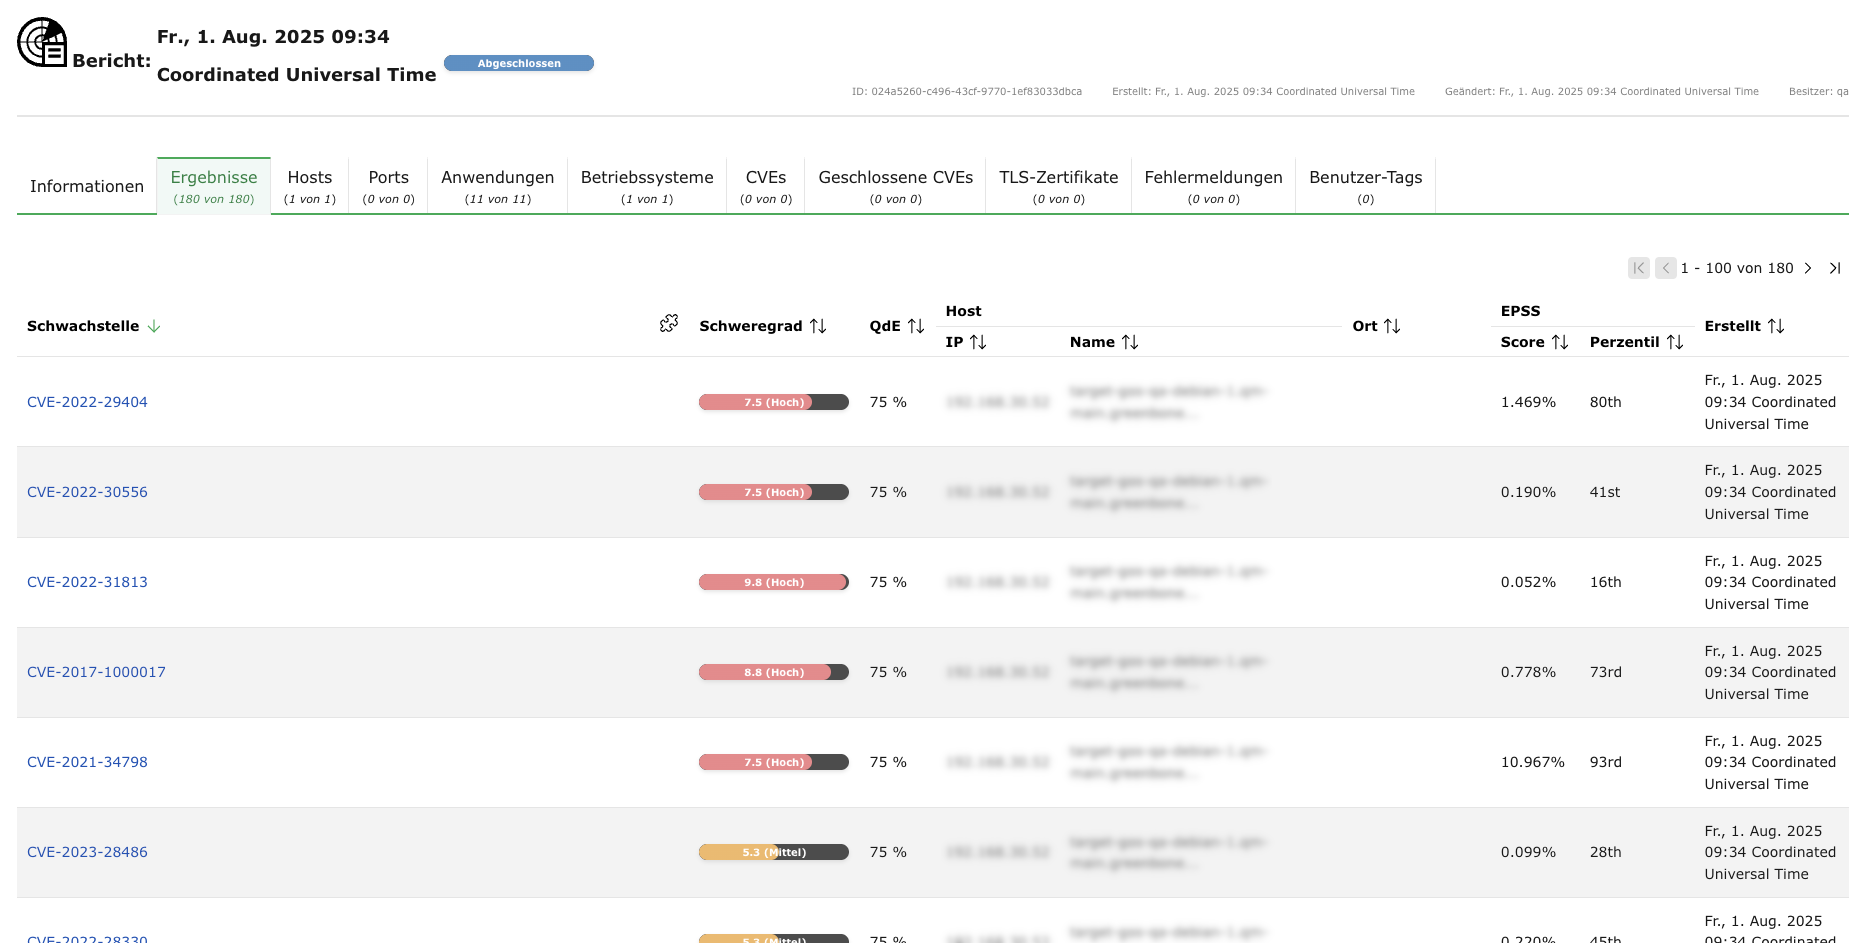
Task: Jump to last results page
Action: [x=1835, y=268]
